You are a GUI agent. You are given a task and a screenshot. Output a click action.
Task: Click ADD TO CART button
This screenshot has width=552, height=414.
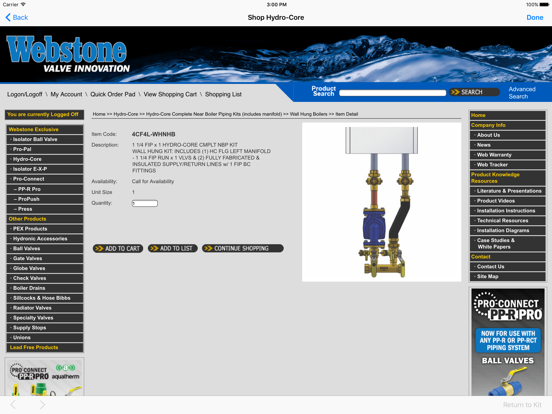(x=118, y=249)
